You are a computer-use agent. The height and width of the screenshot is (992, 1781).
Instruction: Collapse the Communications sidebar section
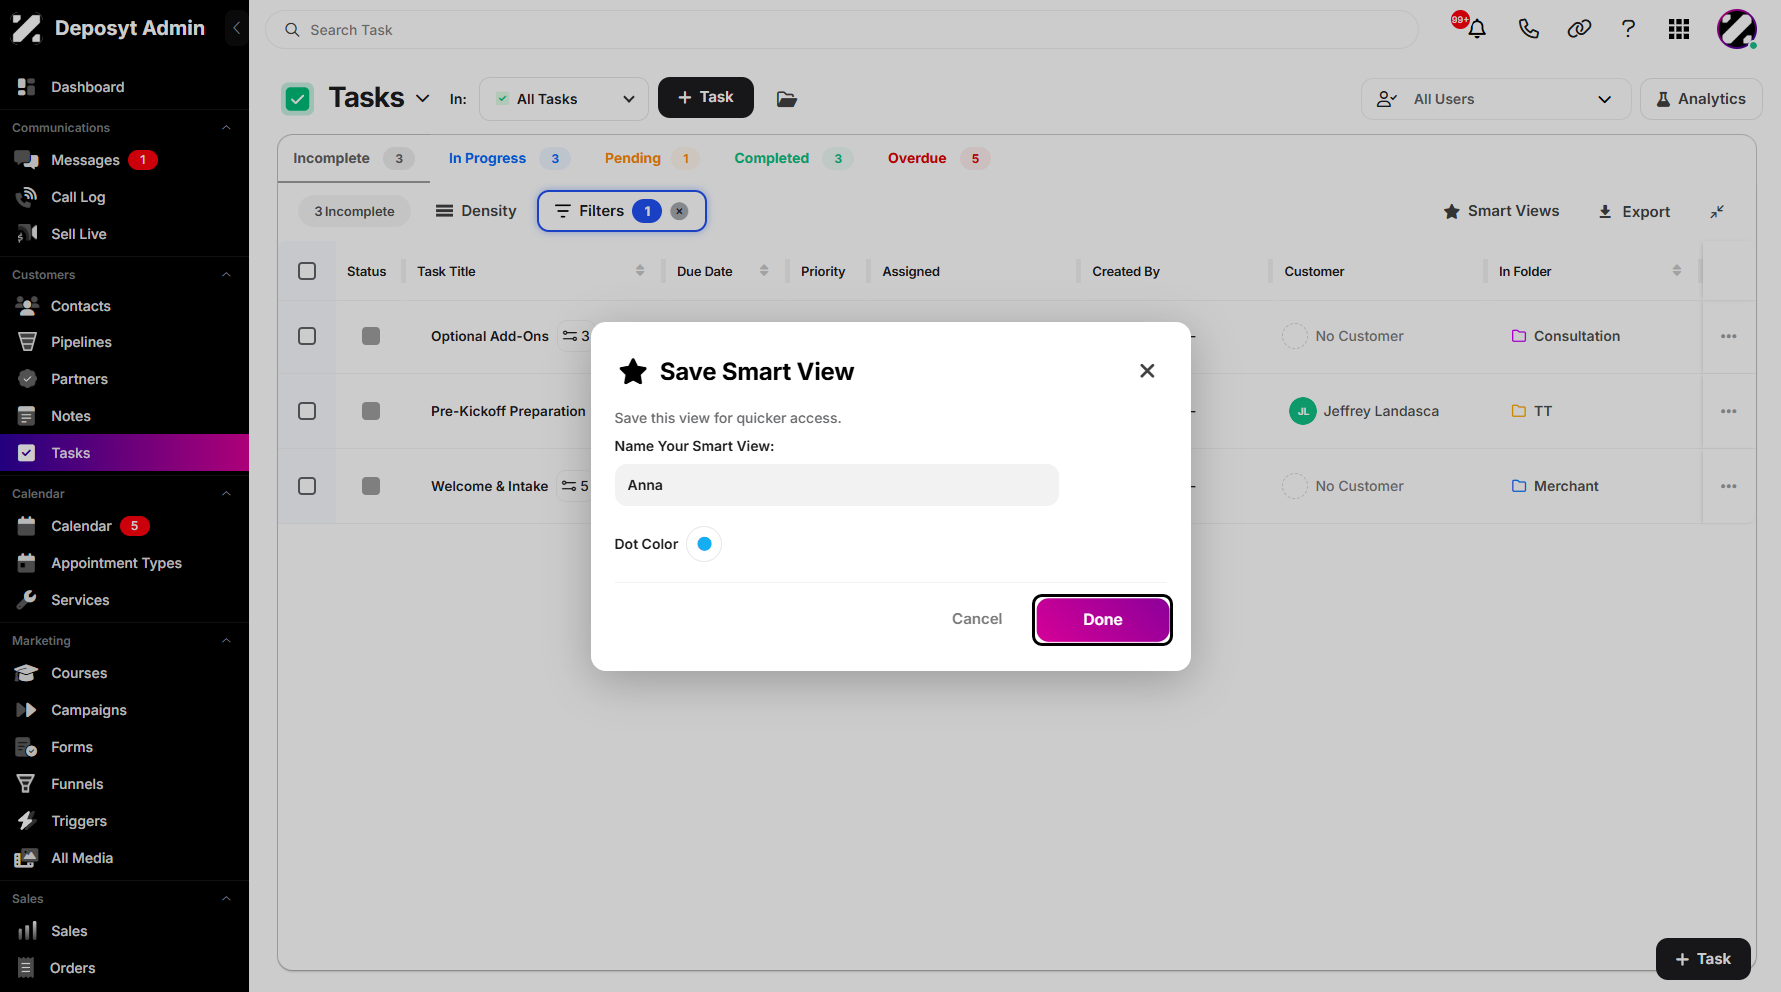coord(226,128)
